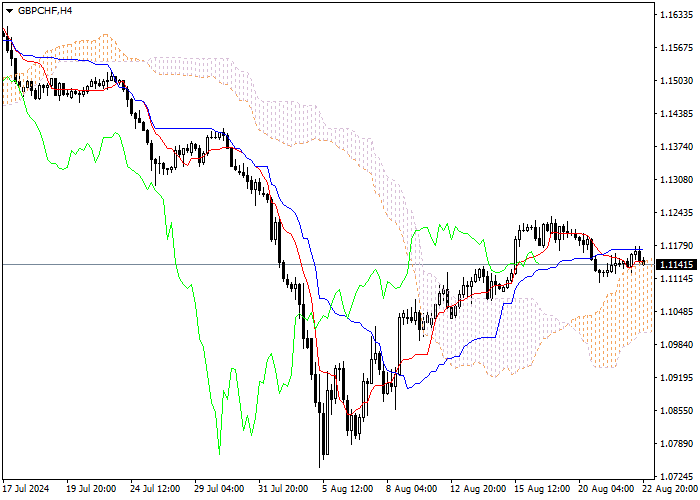The height and width of the screenshot is (500, 700).
Task: Click price axis value 1.11145
Action: point(676,279)
